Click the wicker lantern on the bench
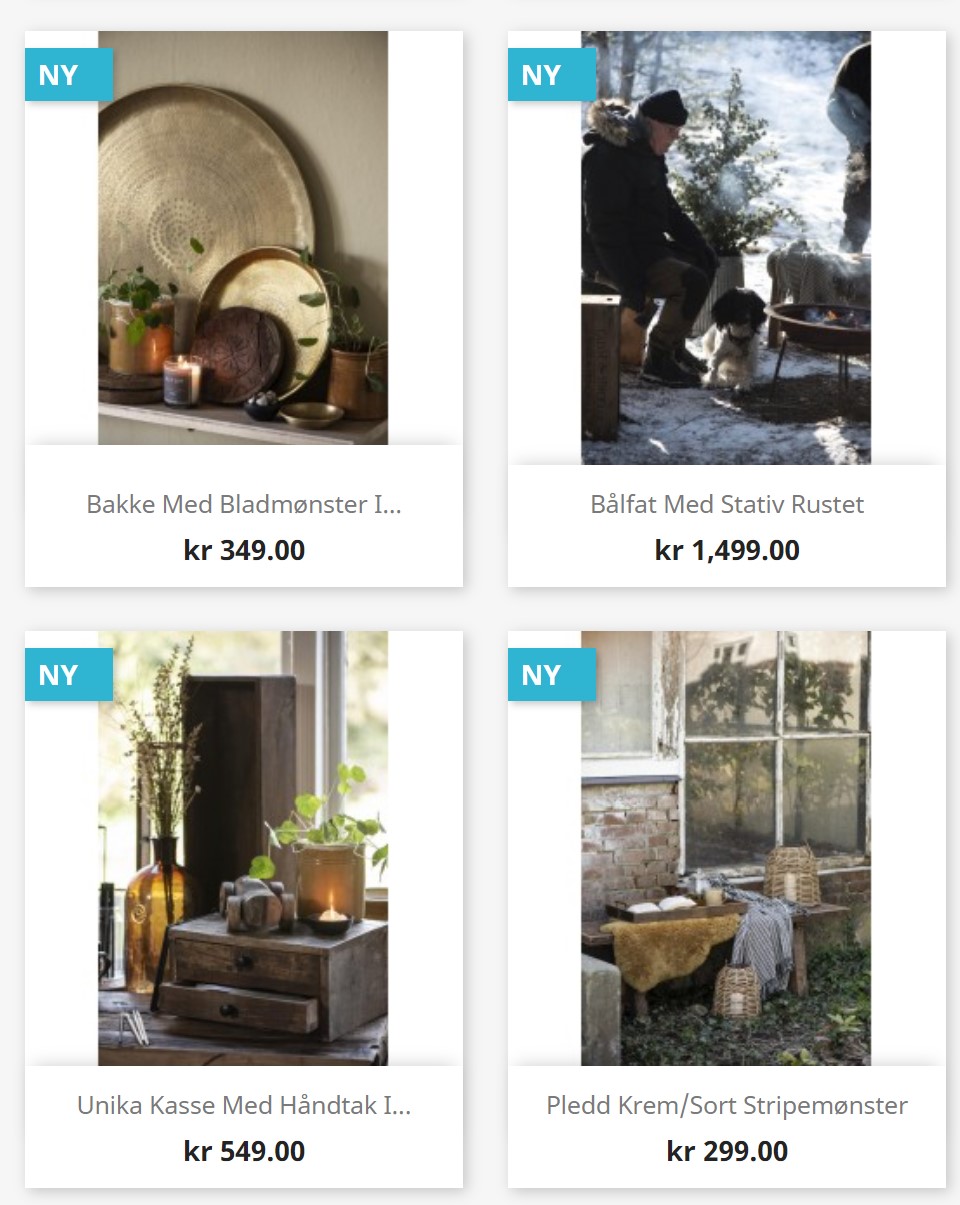This screenshot has height=1205, width=960. click(x=792, y=875)
